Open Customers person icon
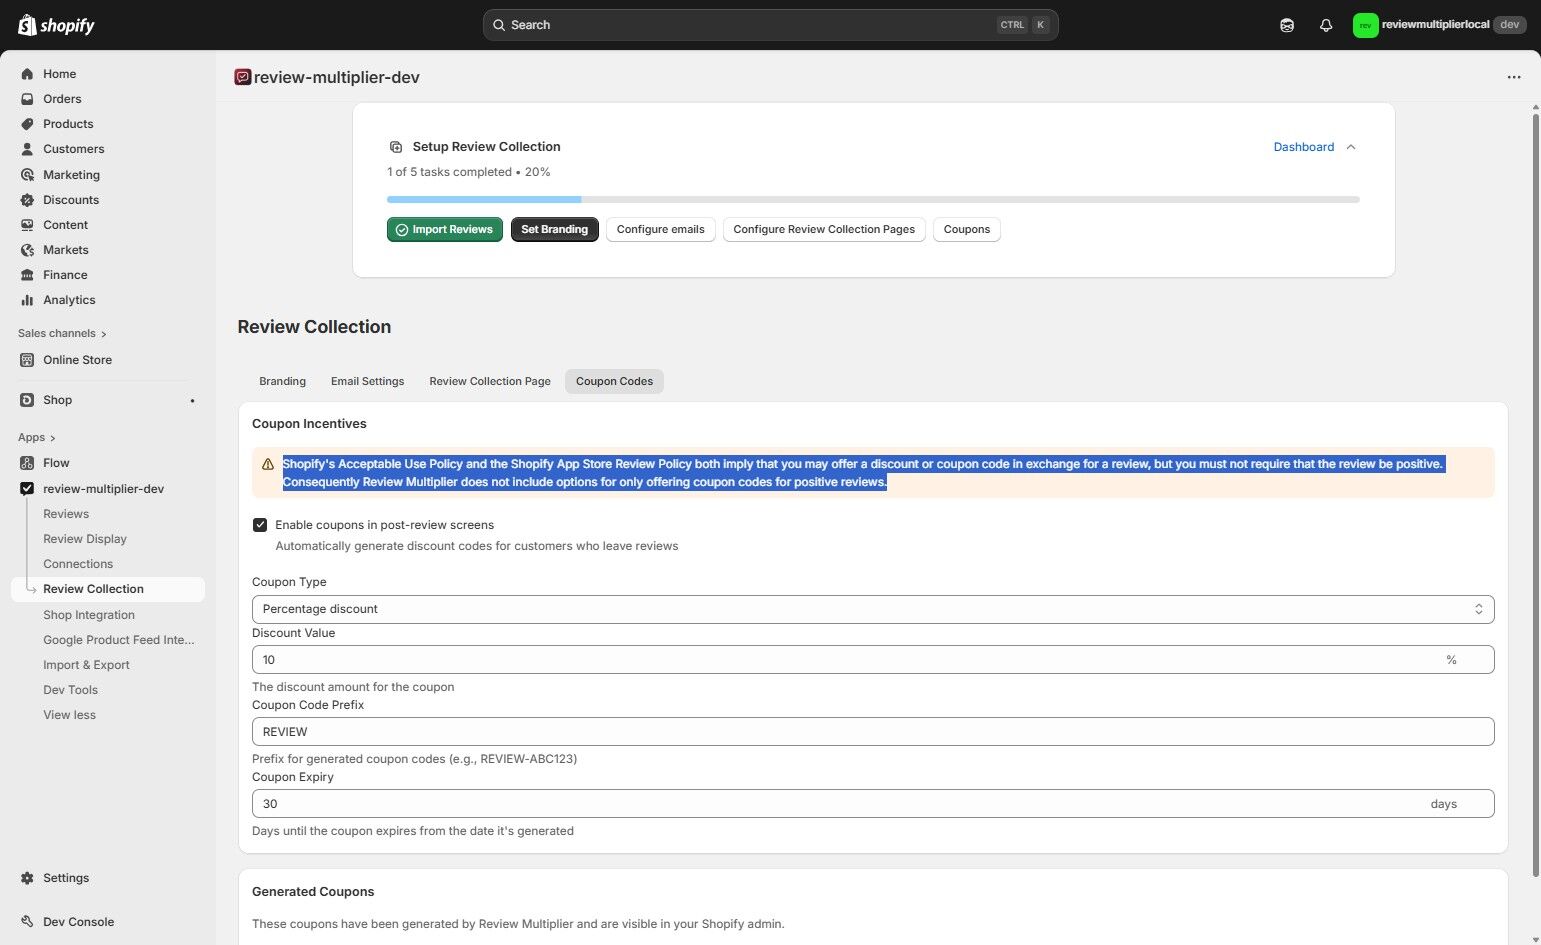Screen dimensions: 1541x945 [27, 149]
